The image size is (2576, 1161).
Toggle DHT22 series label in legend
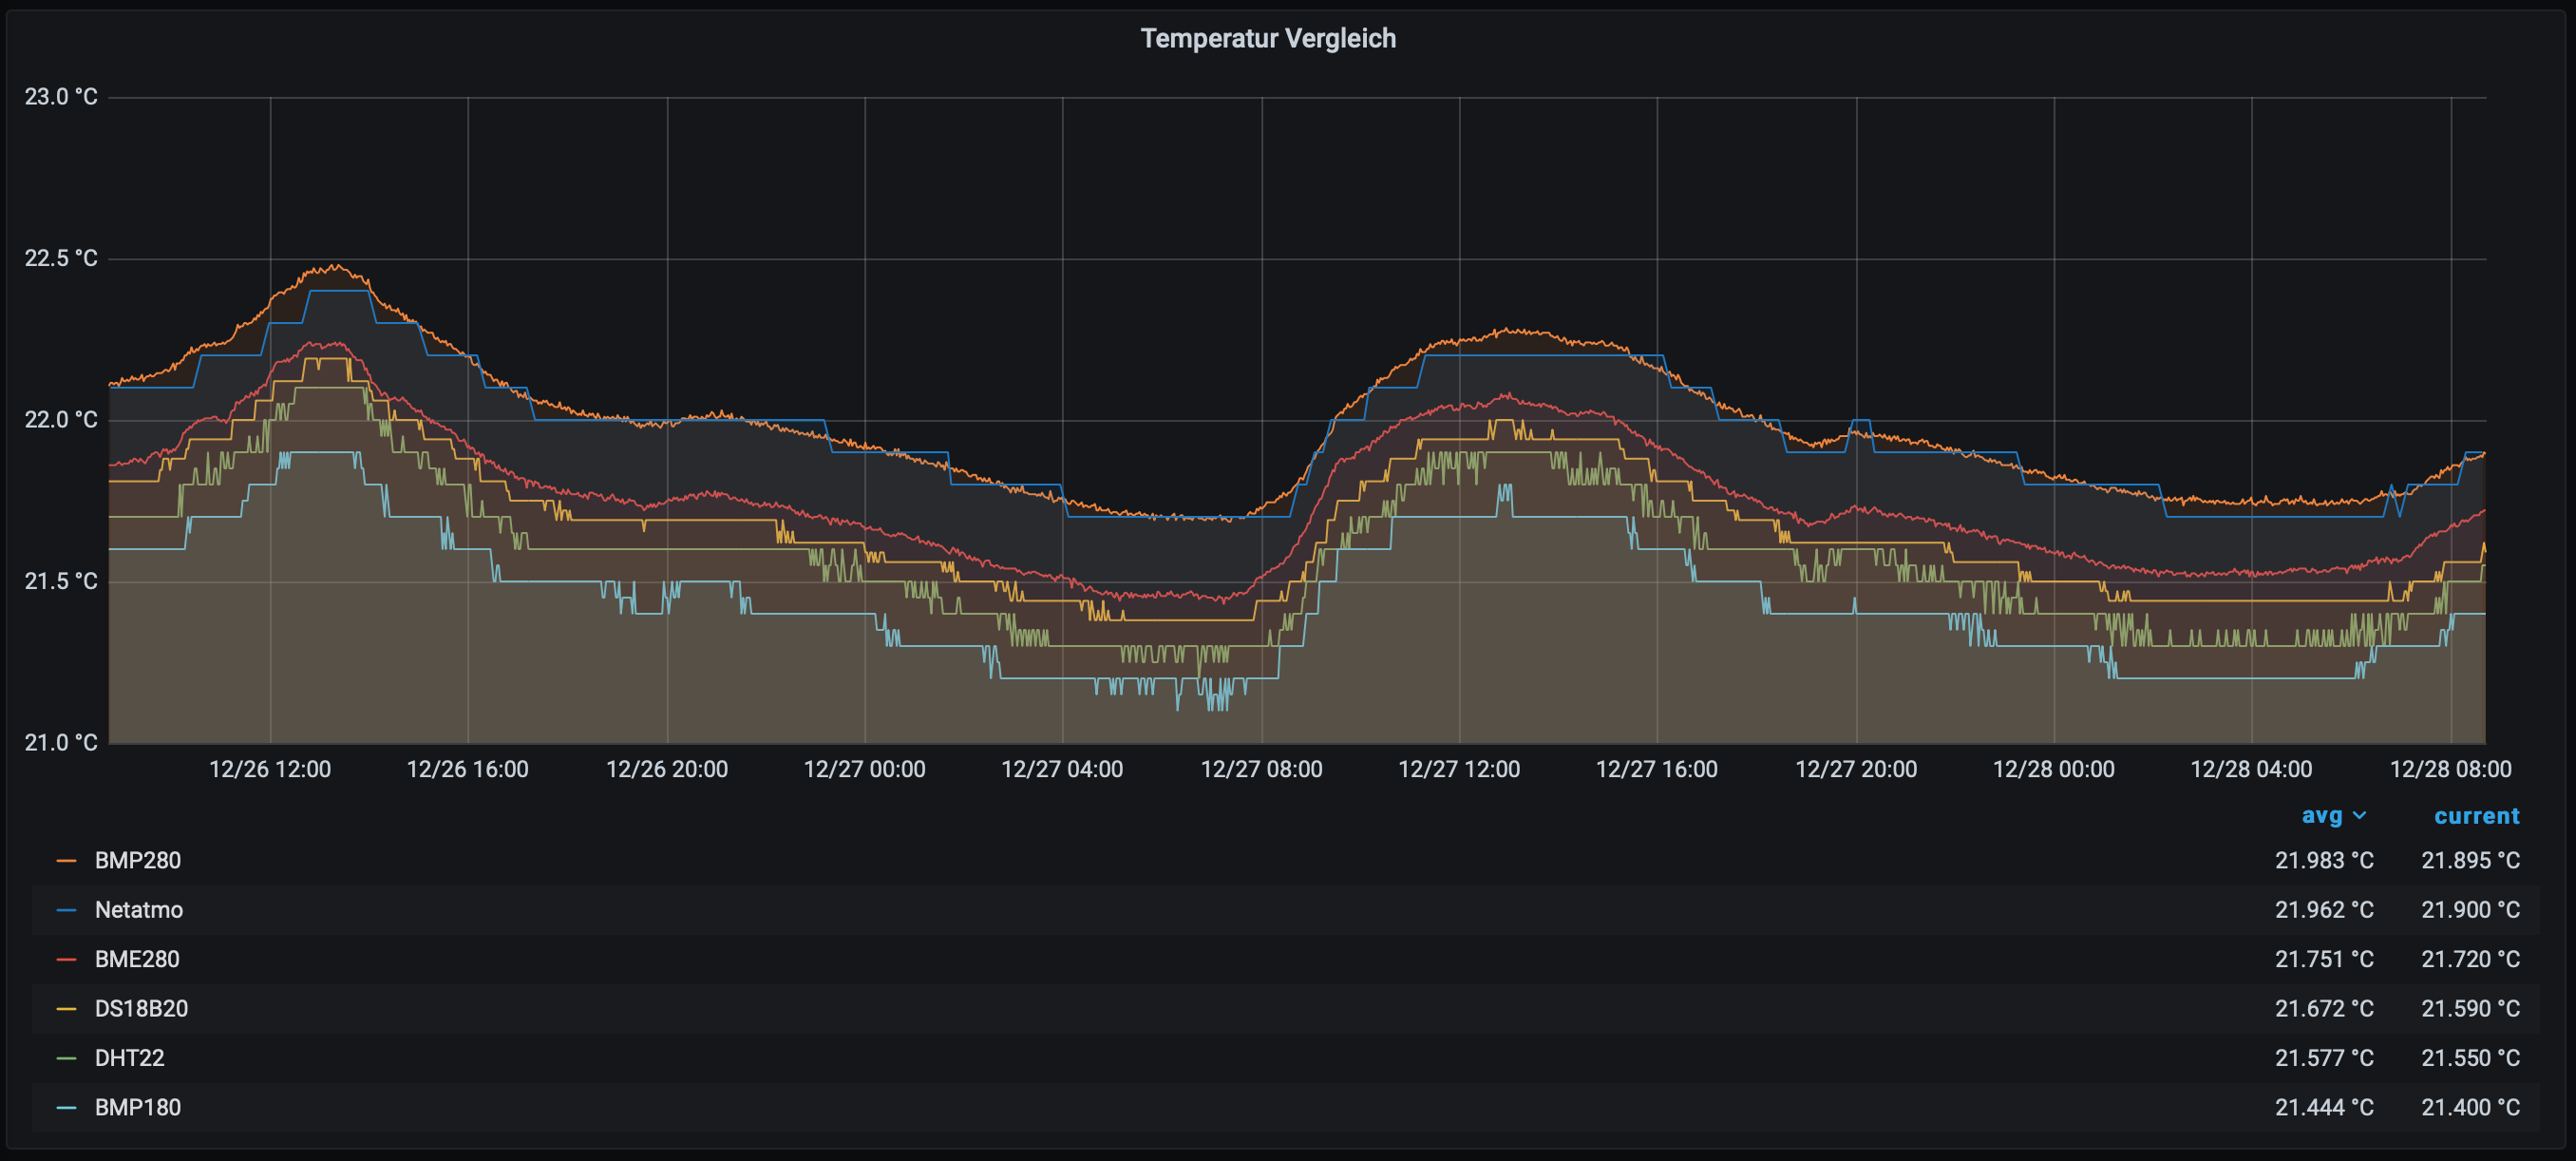(129, 1058)
